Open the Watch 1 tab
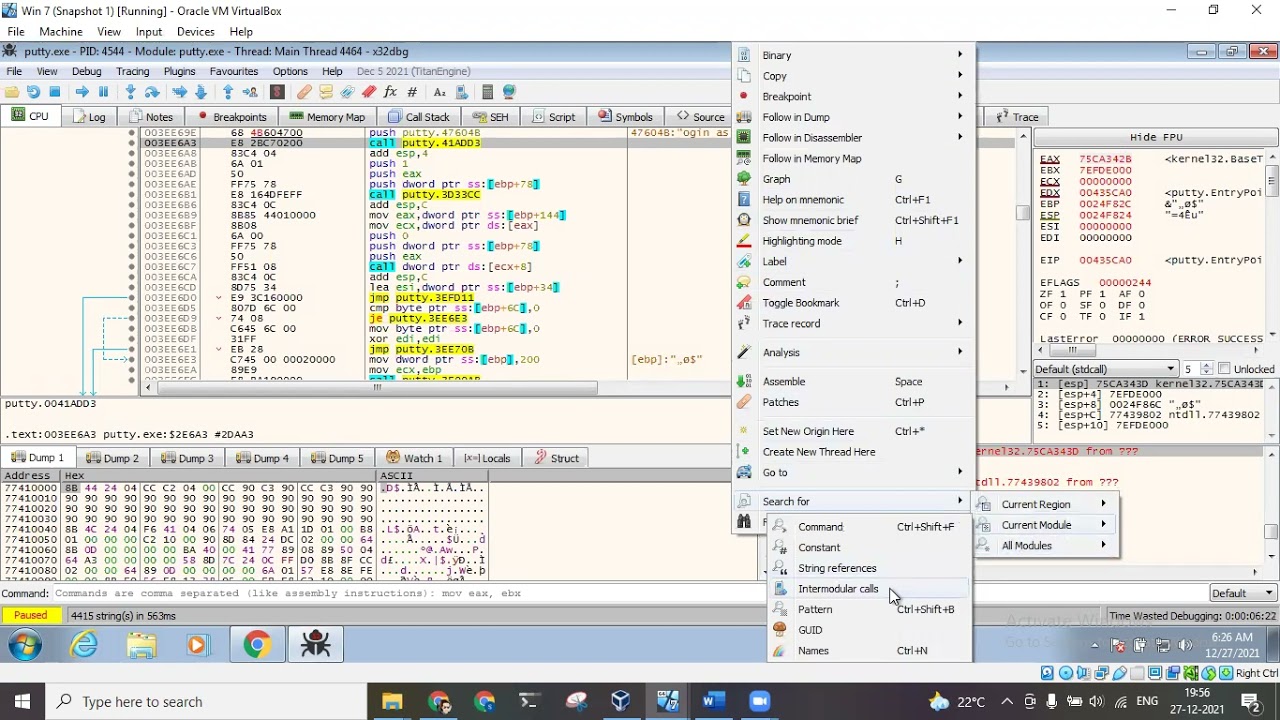Image resolution: width=1280 pixels, height=720 pixels. (414, 458)
